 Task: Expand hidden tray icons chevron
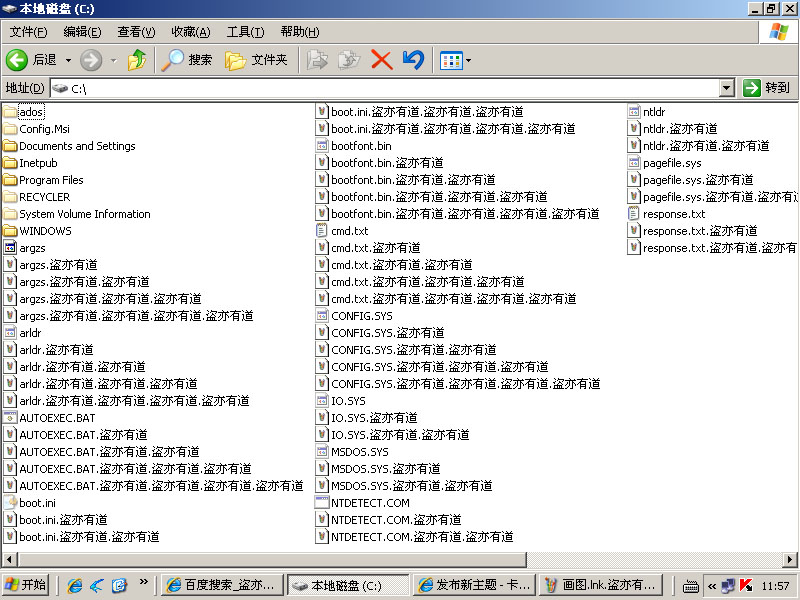[x=712, y=586]
